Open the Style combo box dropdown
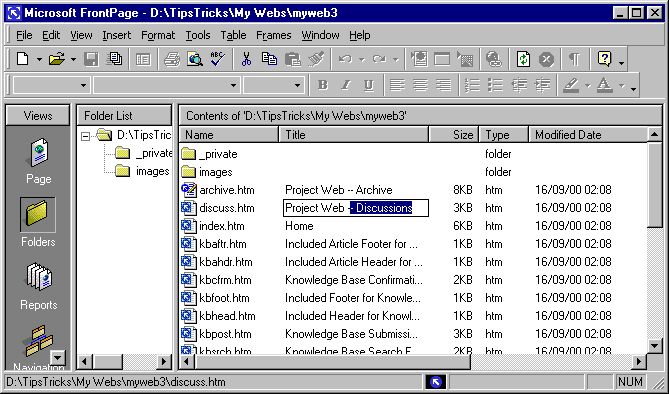Screen dimensions: 669x394 83,85
